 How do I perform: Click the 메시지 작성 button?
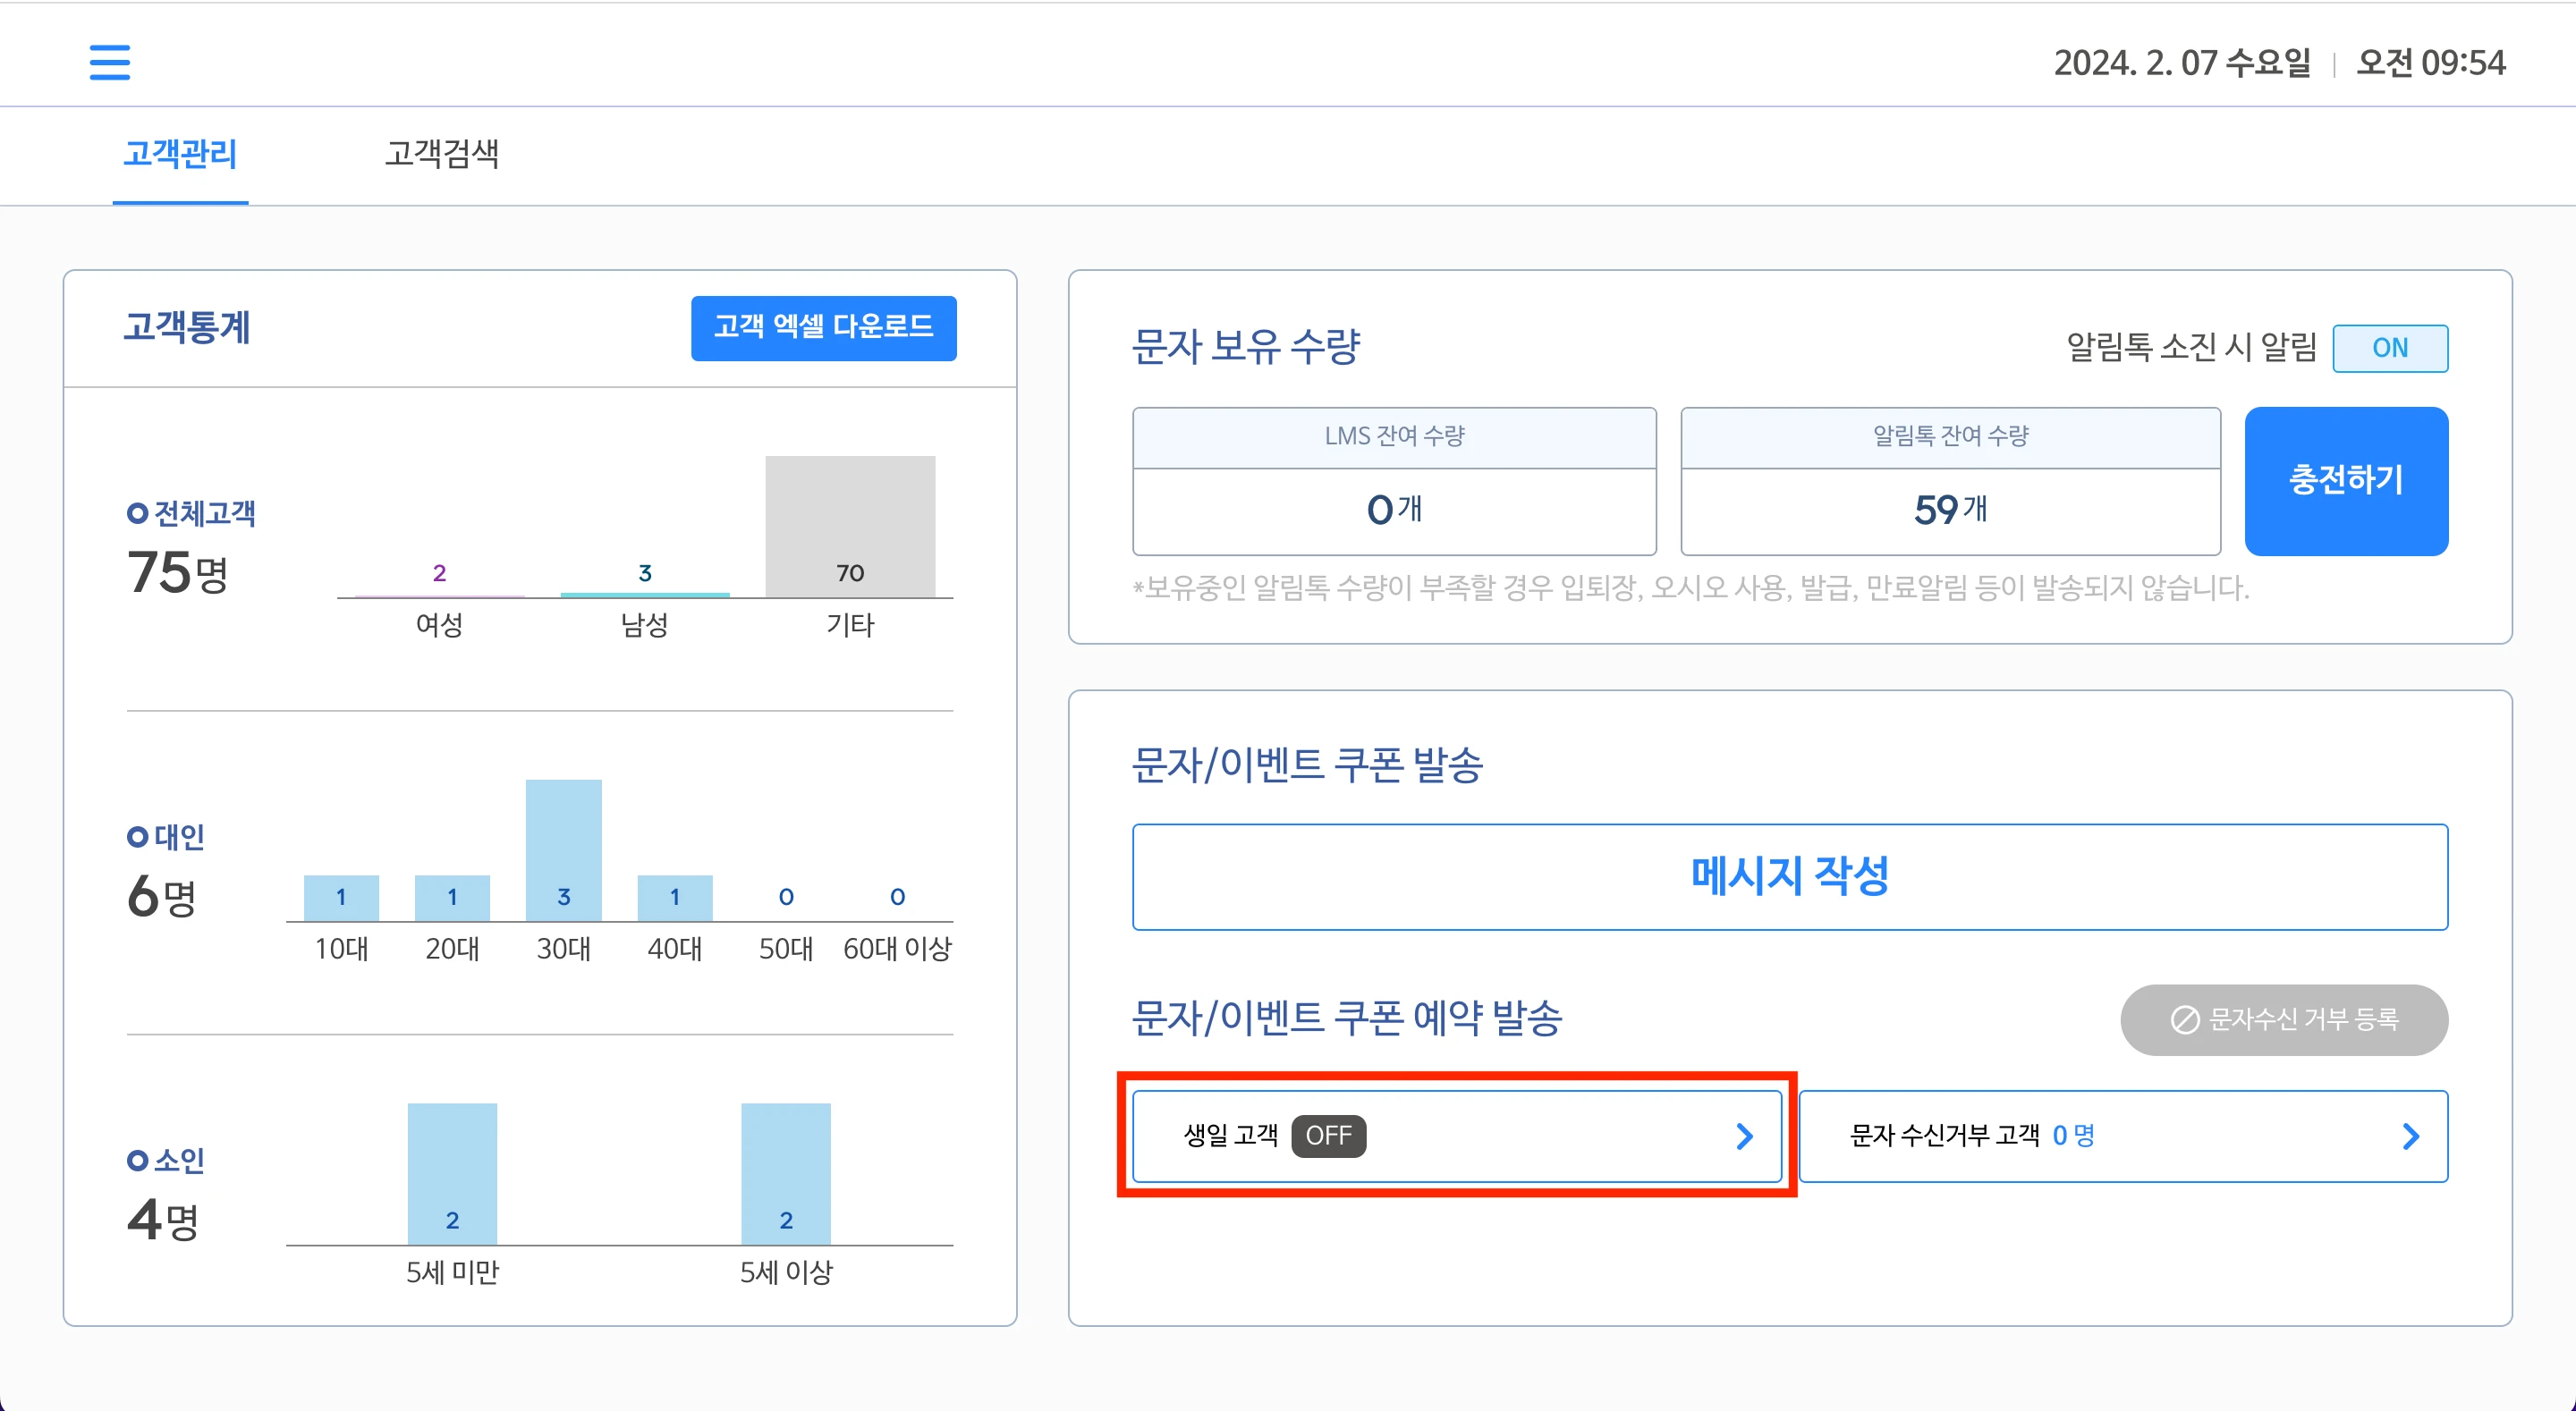click(x=1790, y=877)
